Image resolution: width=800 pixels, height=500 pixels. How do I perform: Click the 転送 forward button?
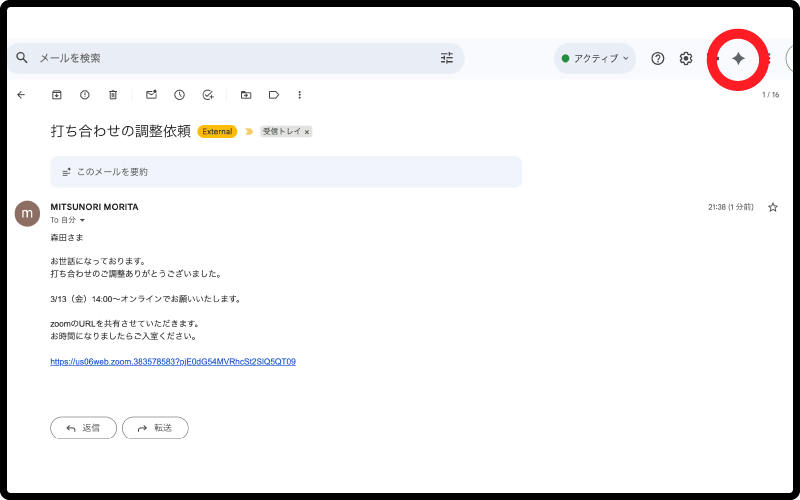(155, 428)
